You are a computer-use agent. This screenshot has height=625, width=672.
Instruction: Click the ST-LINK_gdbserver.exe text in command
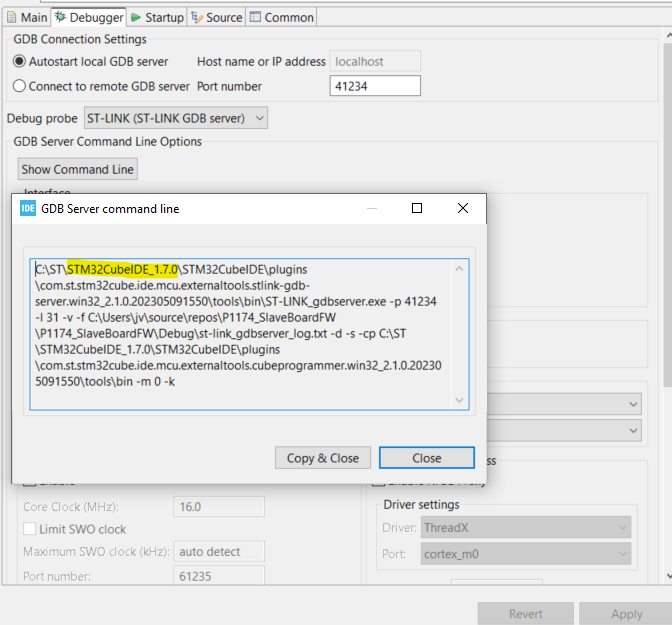(x=326, y=301)
